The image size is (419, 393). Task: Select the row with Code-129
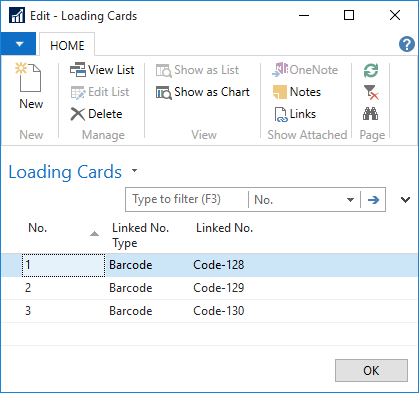tap(210, 288)
